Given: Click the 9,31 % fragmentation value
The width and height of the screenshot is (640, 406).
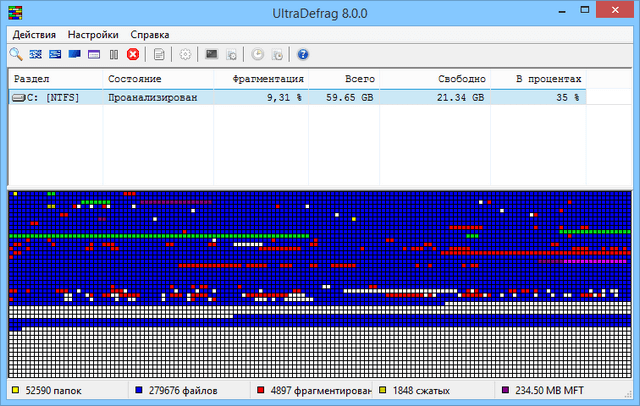Looking at the screenshot, I should tap(284, 98).
